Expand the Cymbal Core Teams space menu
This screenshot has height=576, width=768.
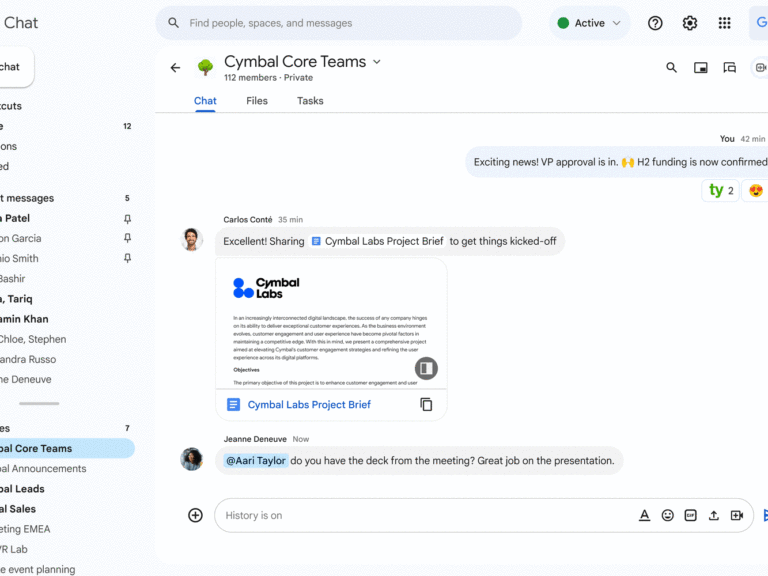point(377,62)
